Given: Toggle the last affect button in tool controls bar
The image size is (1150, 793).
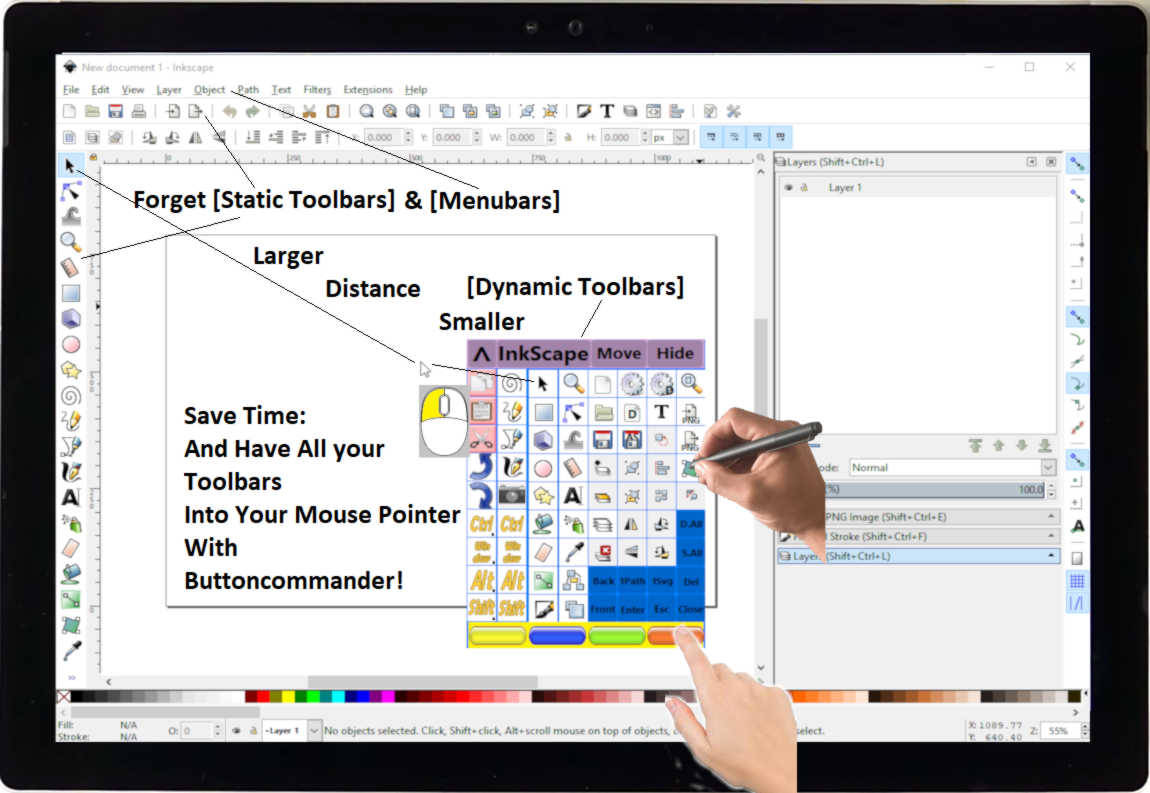Looking at the screenshot, I should [x=780, y=137].
